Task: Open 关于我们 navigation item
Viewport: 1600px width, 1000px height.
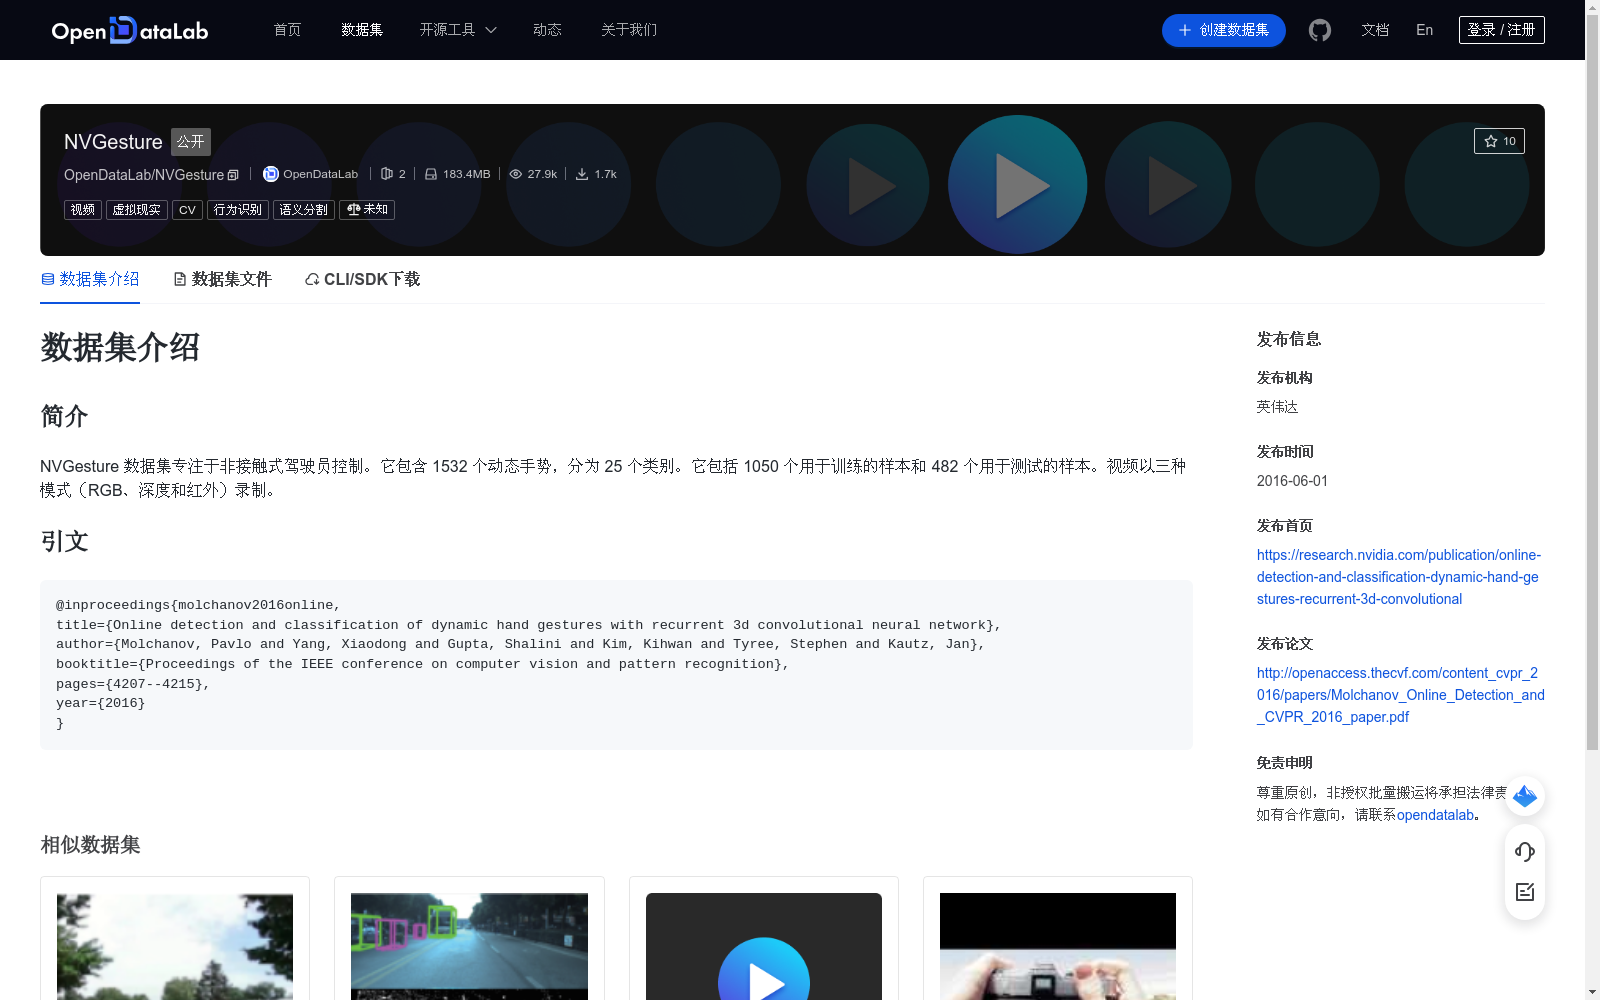Action: click(629, 30)
